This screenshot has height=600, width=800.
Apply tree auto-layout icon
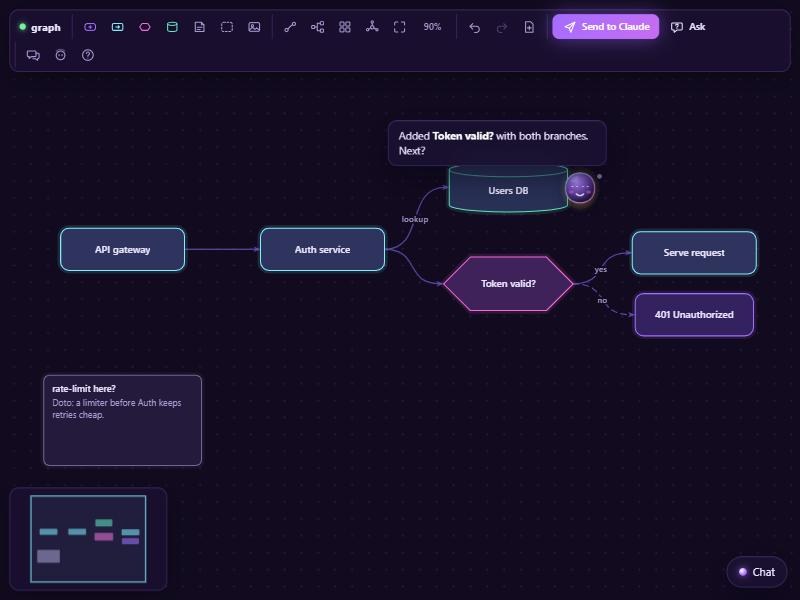point(317,27)
